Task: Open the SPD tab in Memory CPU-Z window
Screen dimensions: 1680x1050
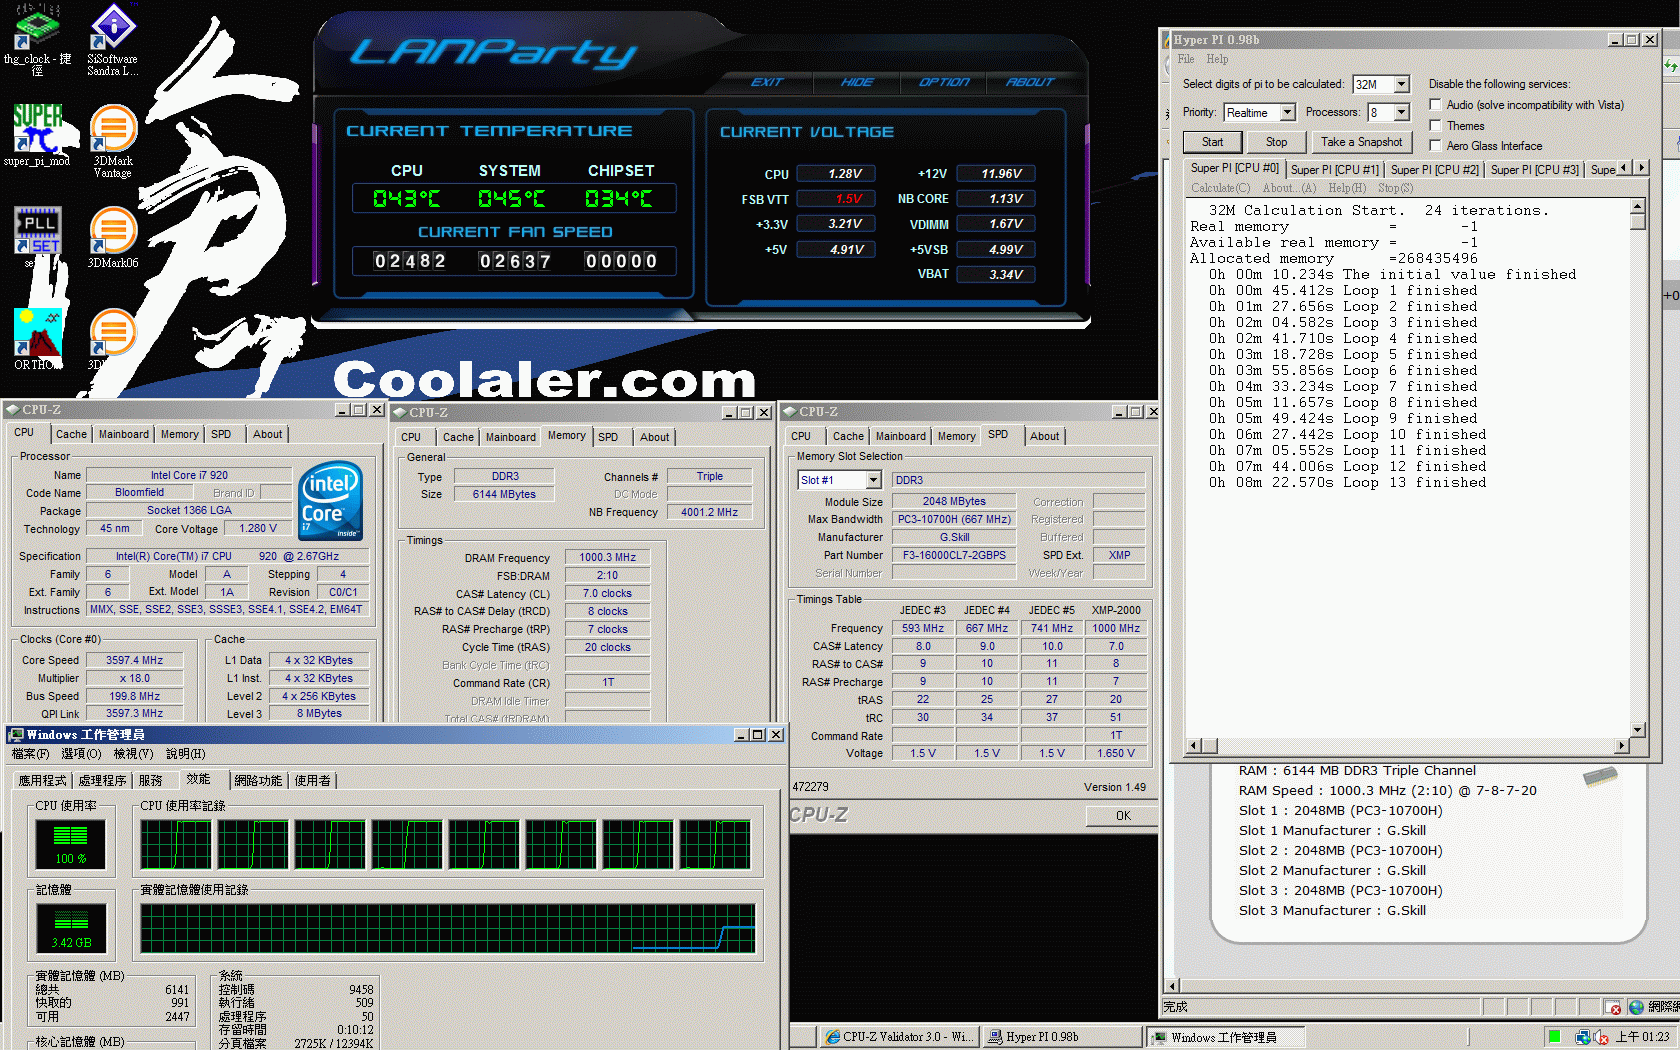Action: [608, 437]
